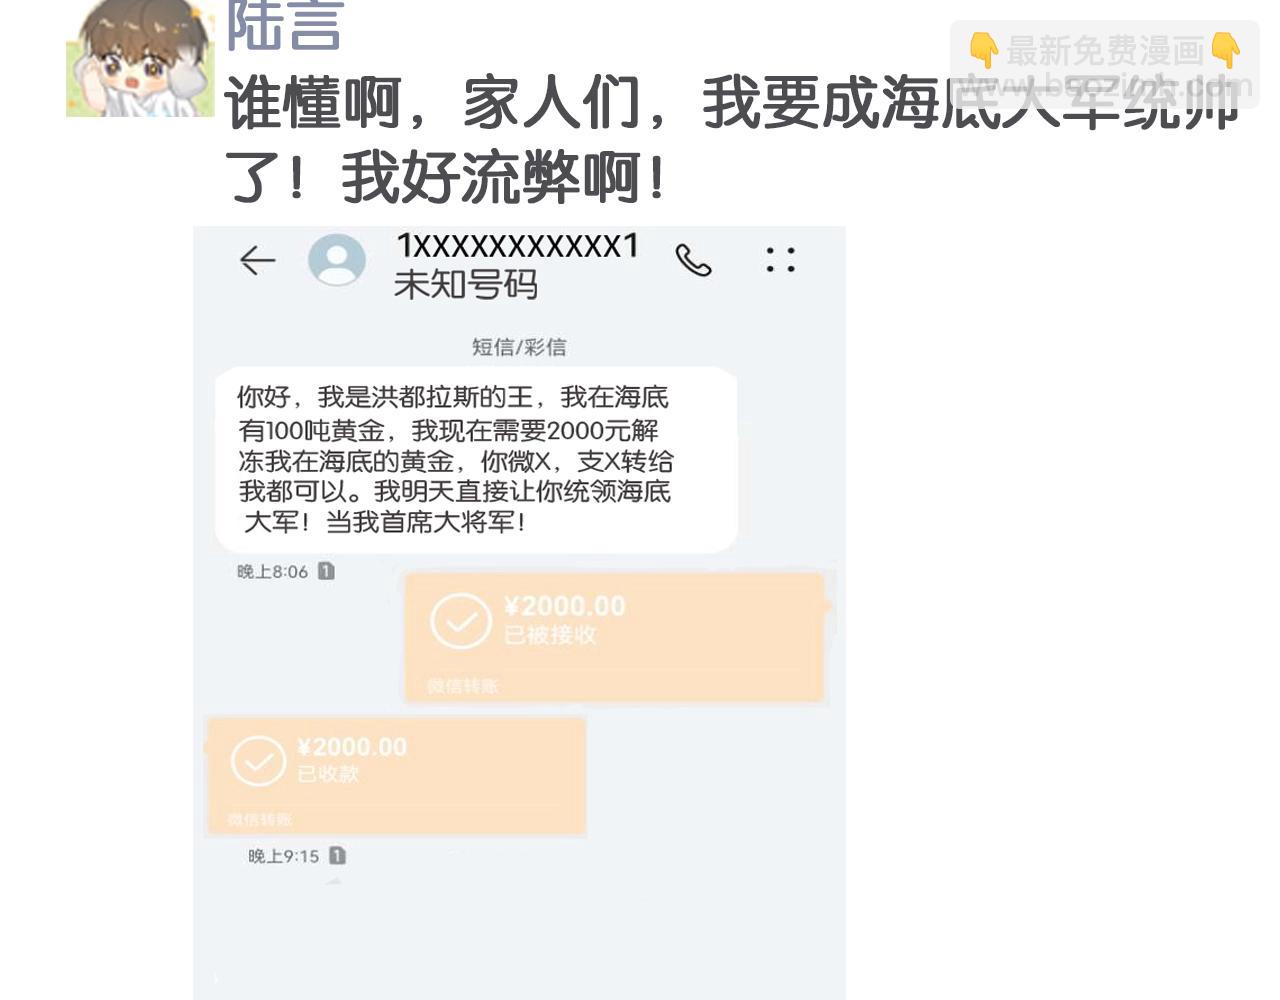This screenshot has width=1280, height=1000.
Task: Click the 短信/彩信 label
Action: (x=519, y=347)
